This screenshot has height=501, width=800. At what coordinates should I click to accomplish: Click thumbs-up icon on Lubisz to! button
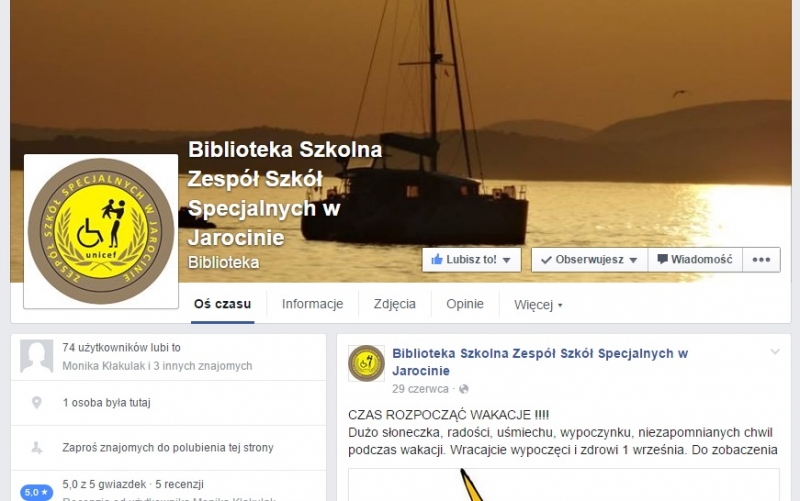click(437, 260)
